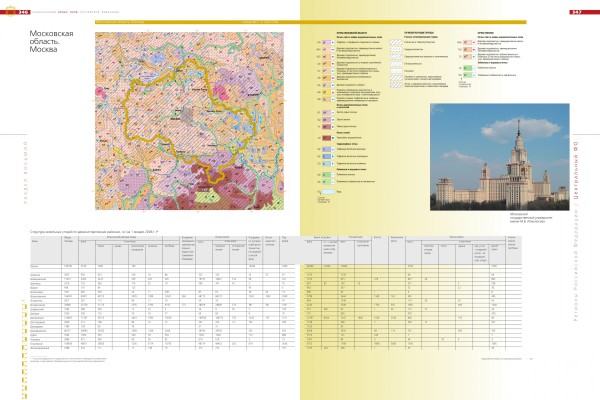This screenshot has height=400, width=600.
Task: Click the page number 346 badge
Action: click(25, 11)
